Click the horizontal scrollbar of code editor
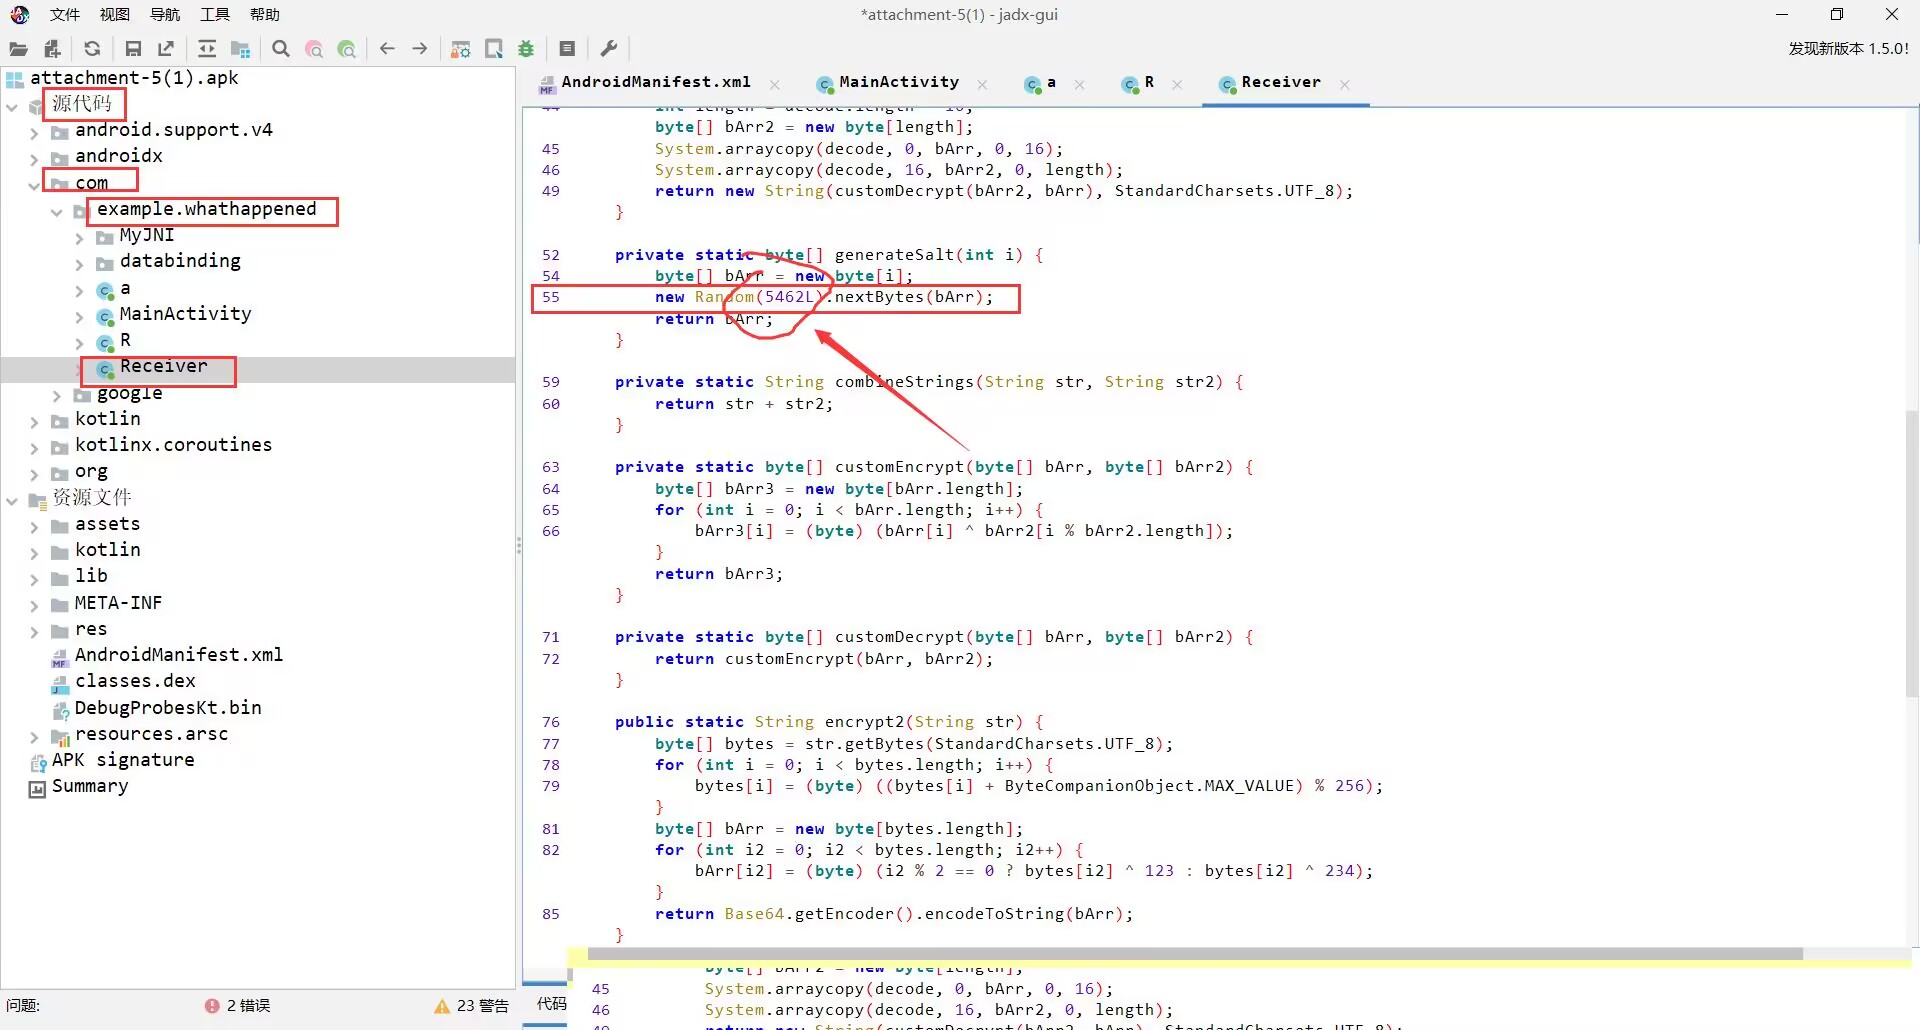This screenshot has height=1030, width=1920. [1195, 954]
